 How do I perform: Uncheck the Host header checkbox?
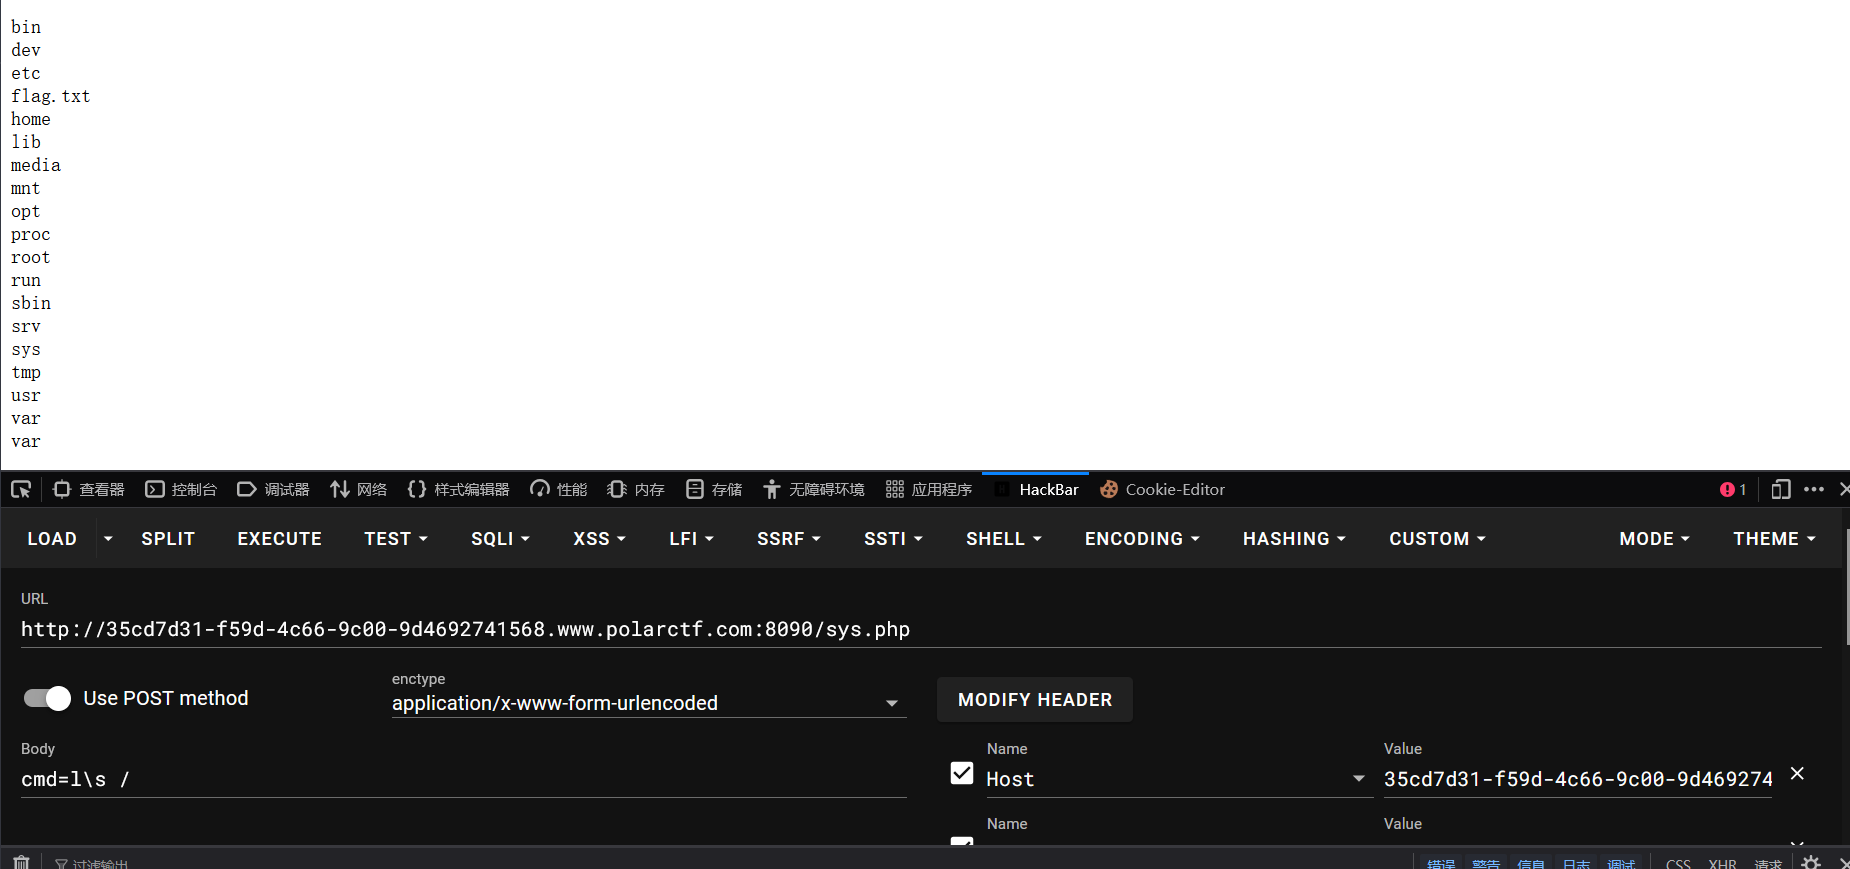coord(962,773)
